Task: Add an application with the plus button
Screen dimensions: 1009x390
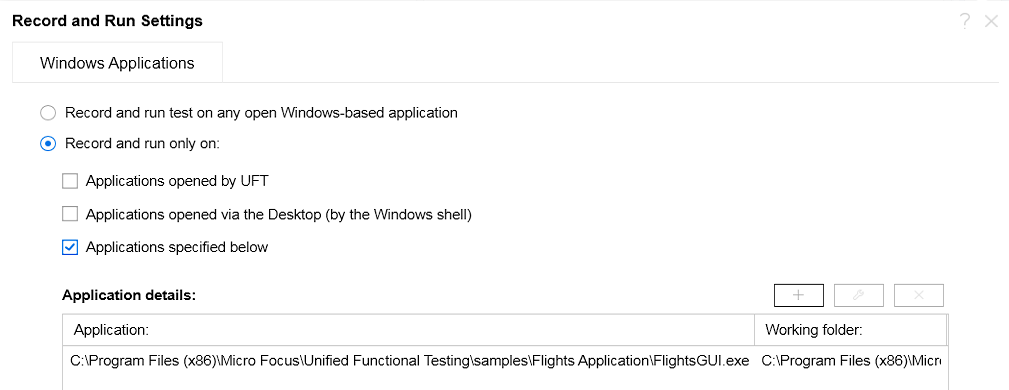Action: click(x=799, y=295)
